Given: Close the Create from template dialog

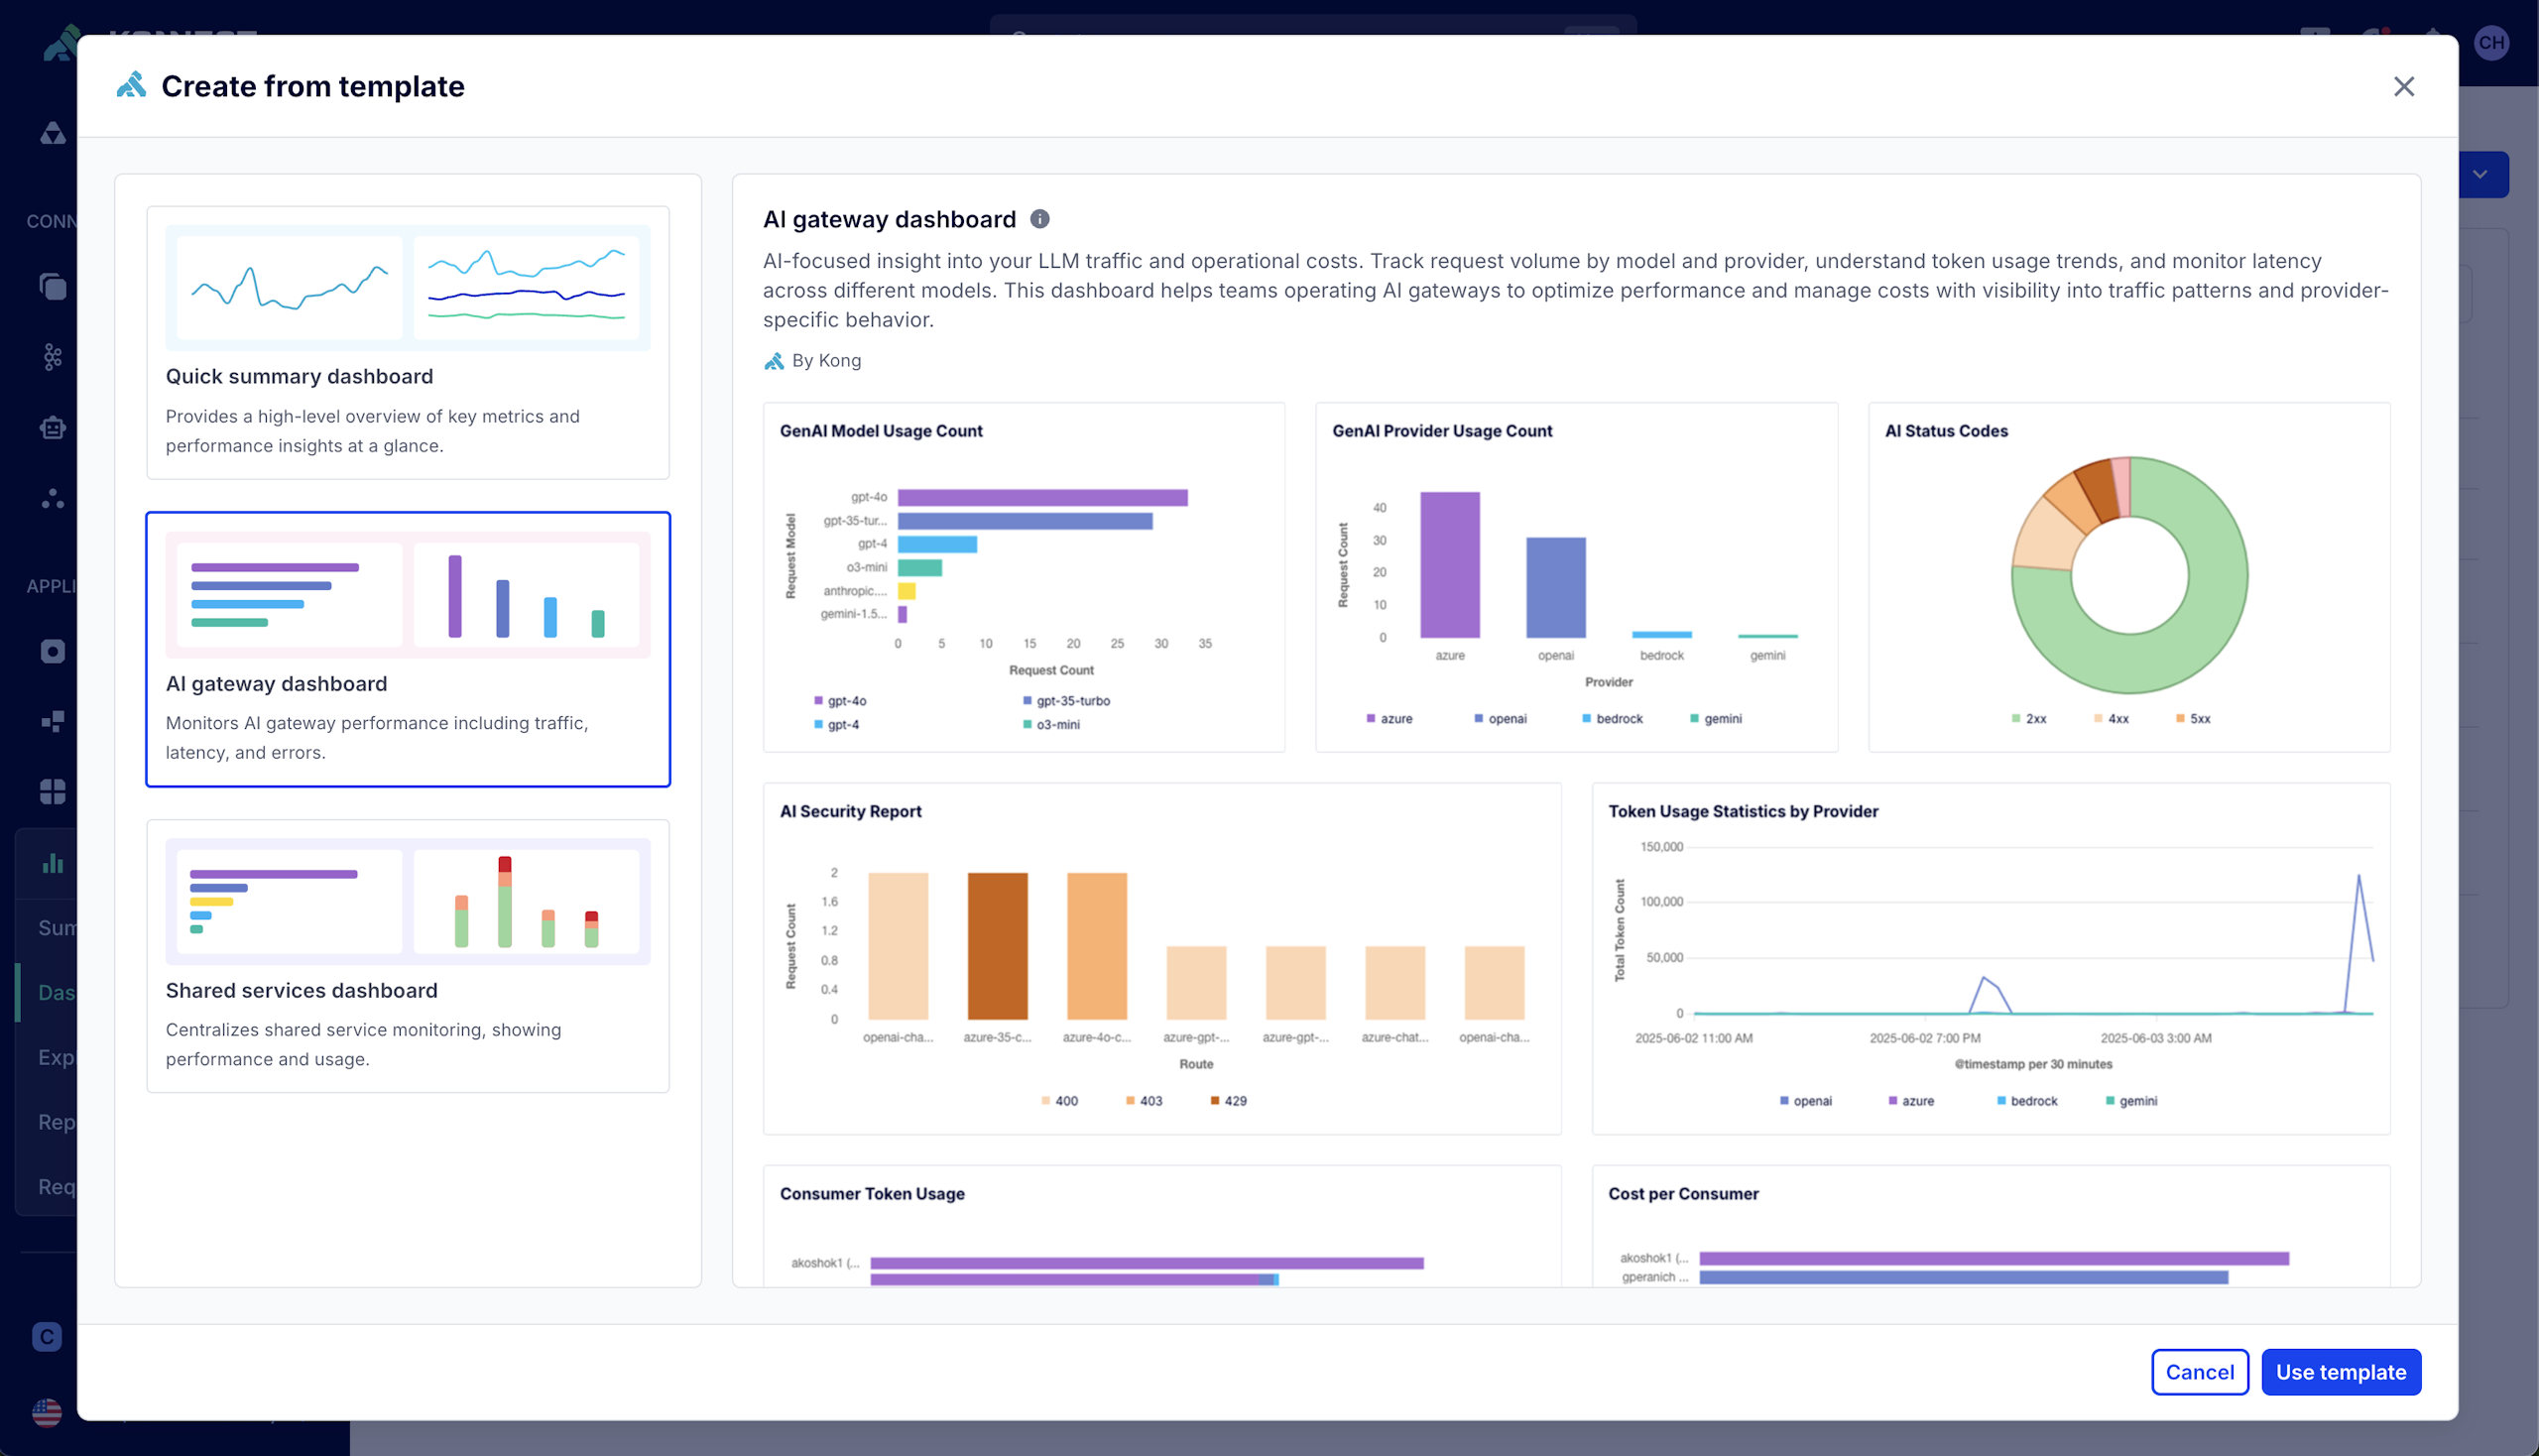Looking at the screenshot, I should (x=2403, y=87).
